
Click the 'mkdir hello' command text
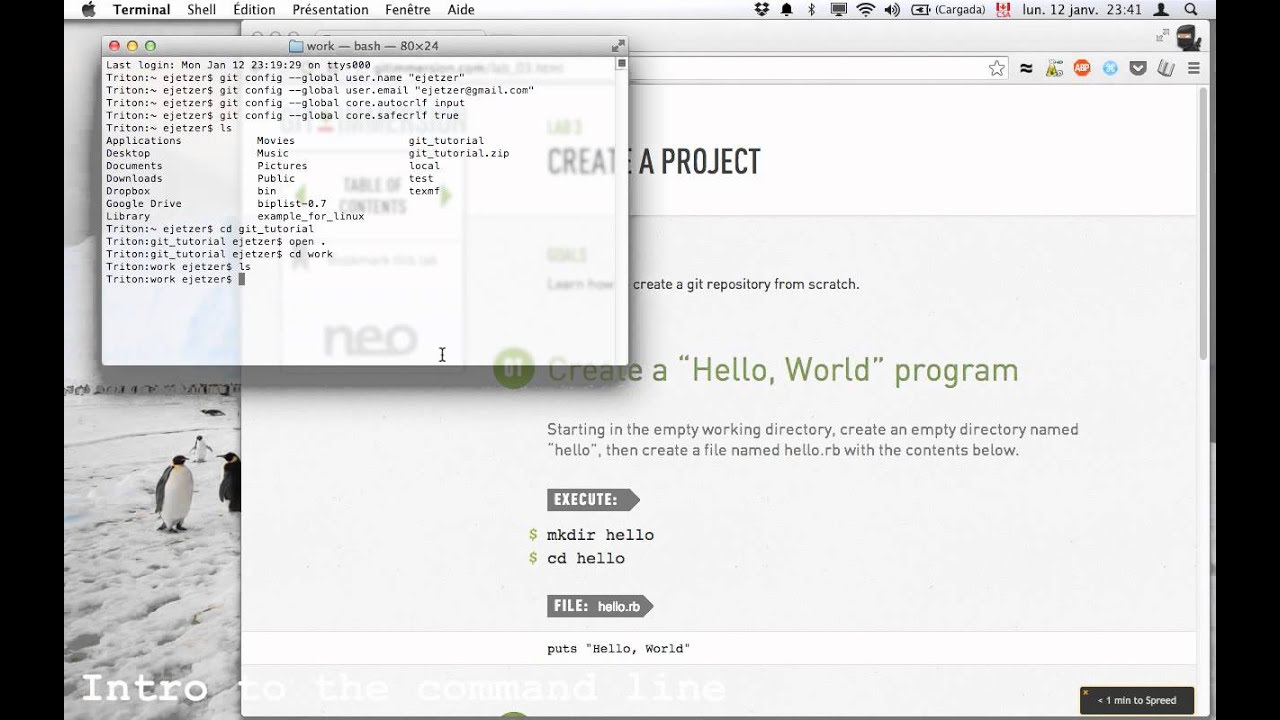(x=600, y=535)
